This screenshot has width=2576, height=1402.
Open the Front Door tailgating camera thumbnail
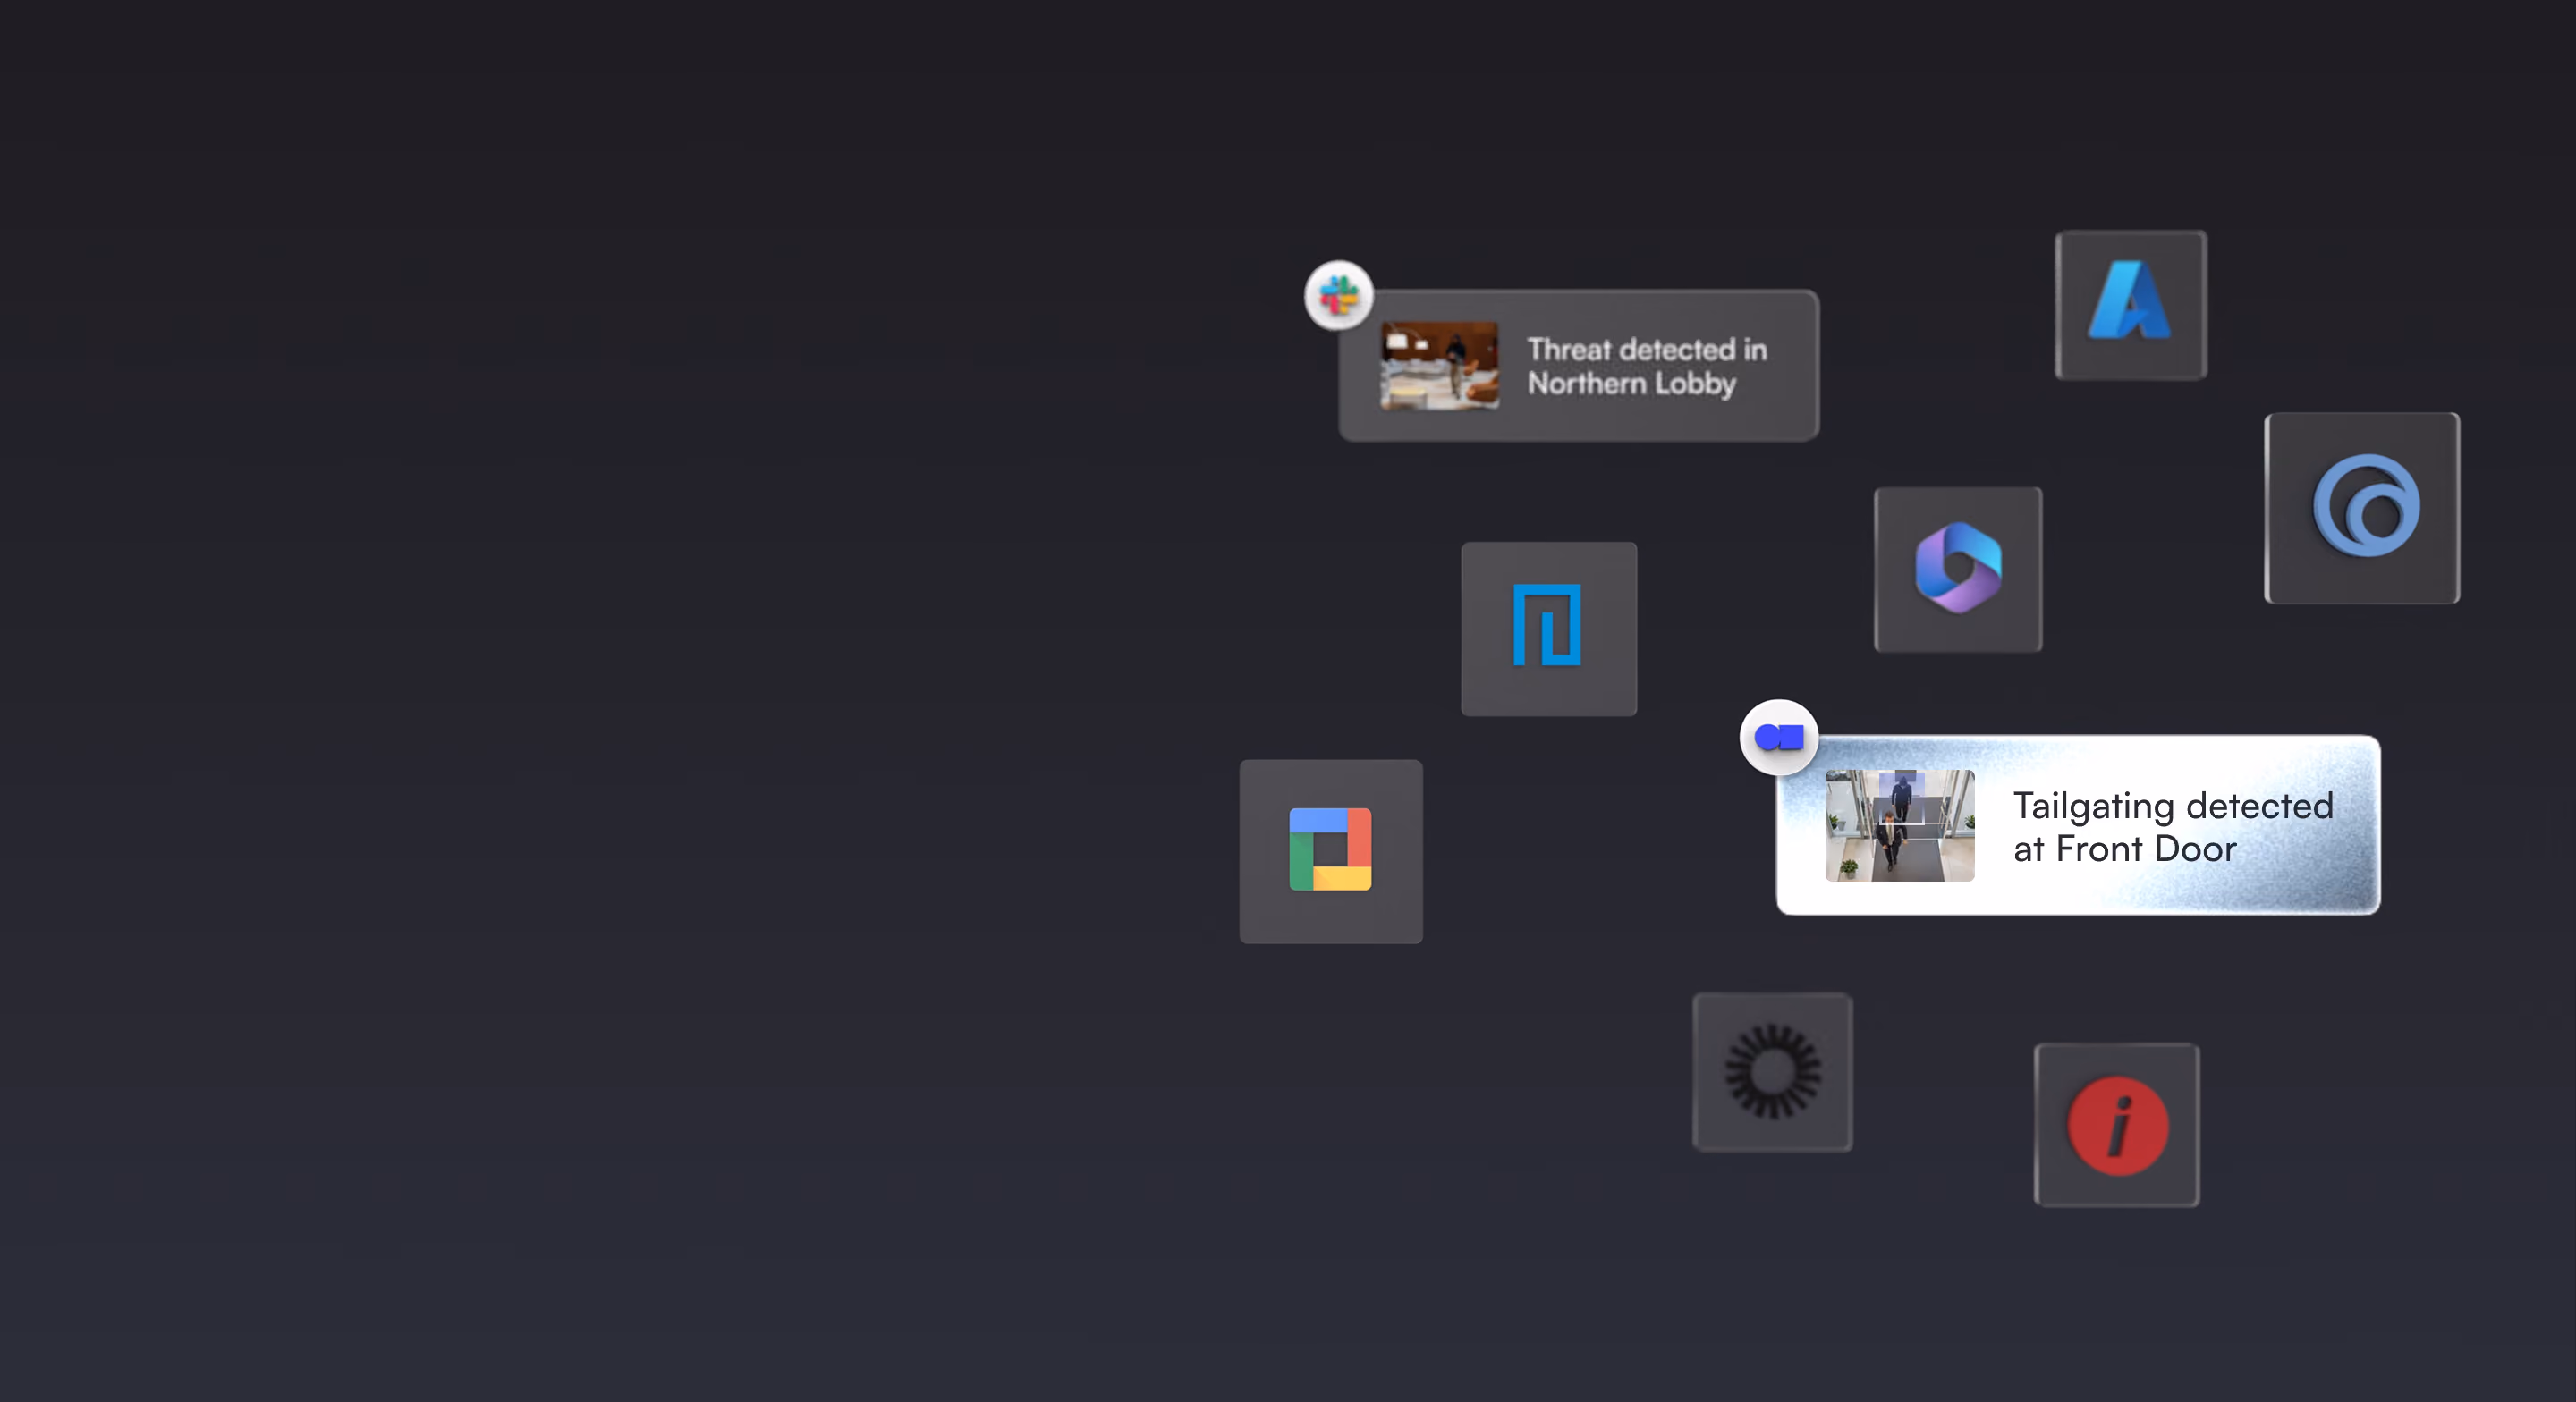pyautogui.click(x=1899, y=825)
